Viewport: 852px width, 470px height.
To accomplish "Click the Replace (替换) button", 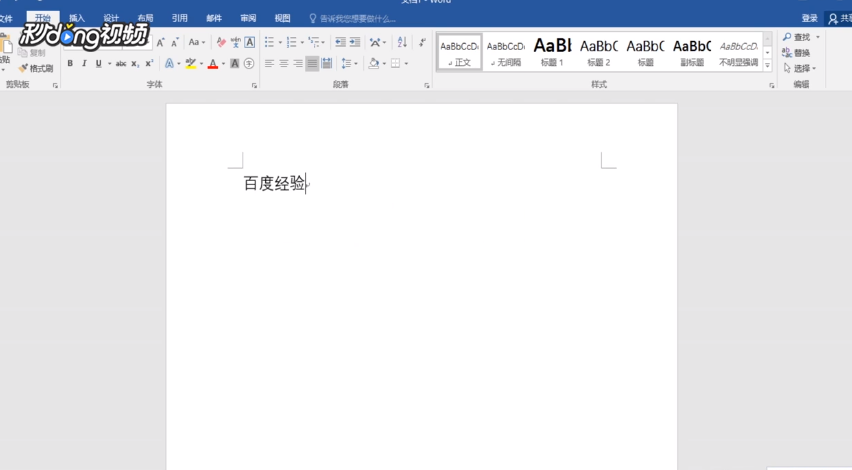I will 796,53.
